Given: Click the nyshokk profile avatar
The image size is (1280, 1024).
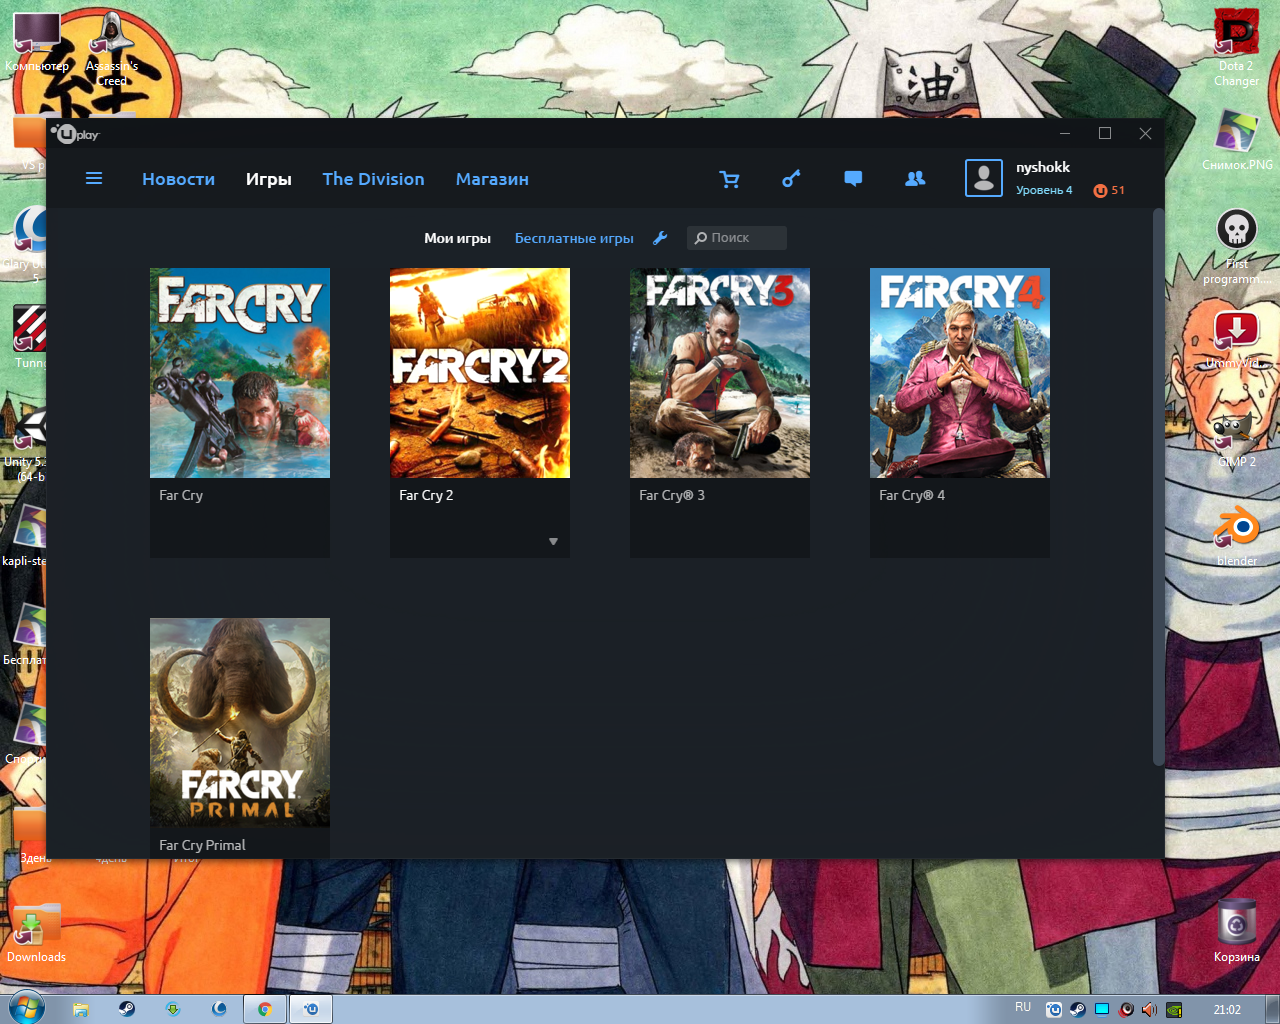Looking at the screenshot, I should pyautogui.click(x=984, y=178).
